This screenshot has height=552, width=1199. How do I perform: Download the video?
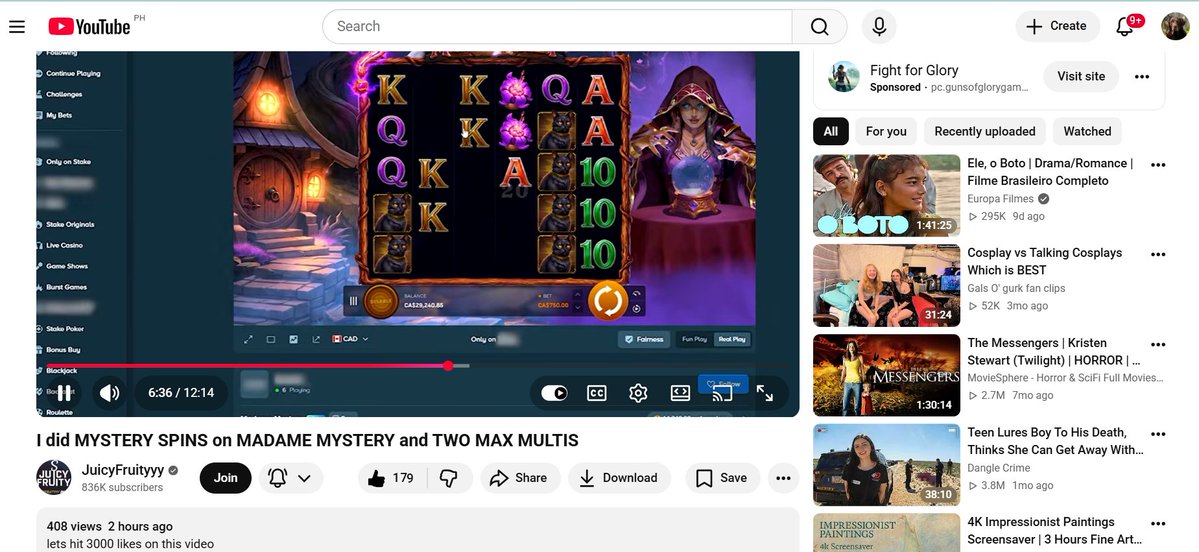619,478
